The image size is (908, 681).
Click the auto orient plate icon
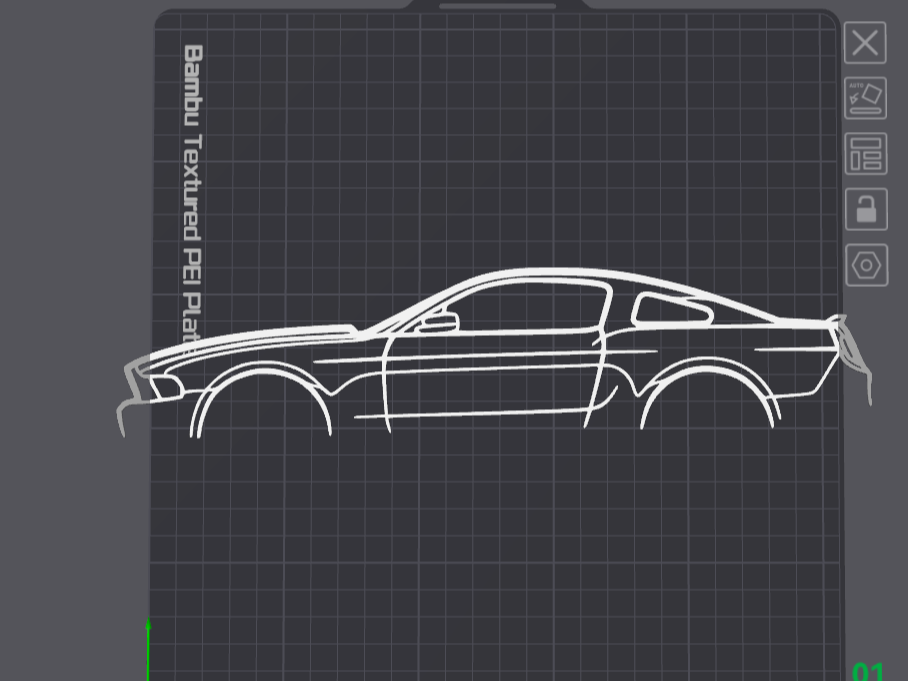point(865,98)
